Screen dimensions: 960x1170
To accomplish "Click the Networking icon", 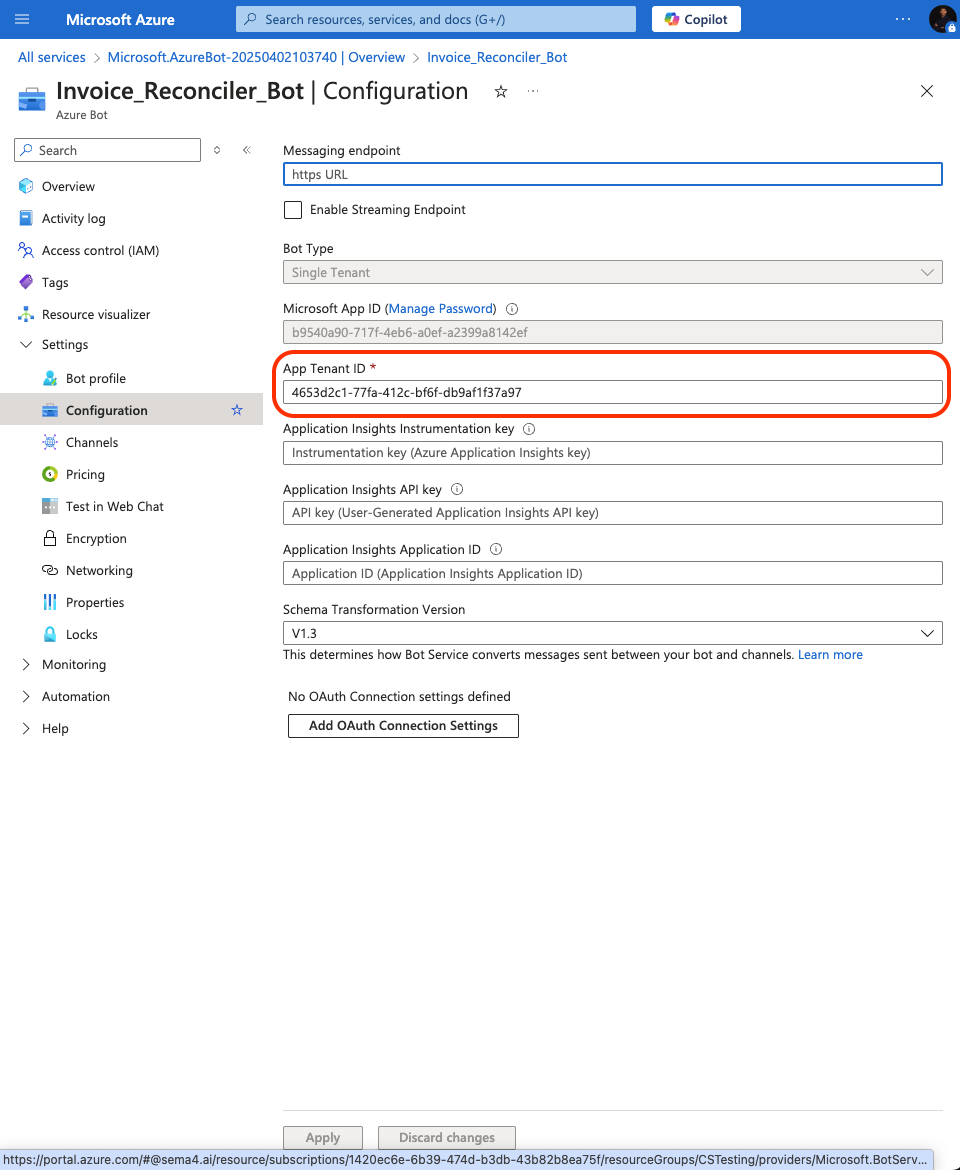I will [x=50, y=571].
